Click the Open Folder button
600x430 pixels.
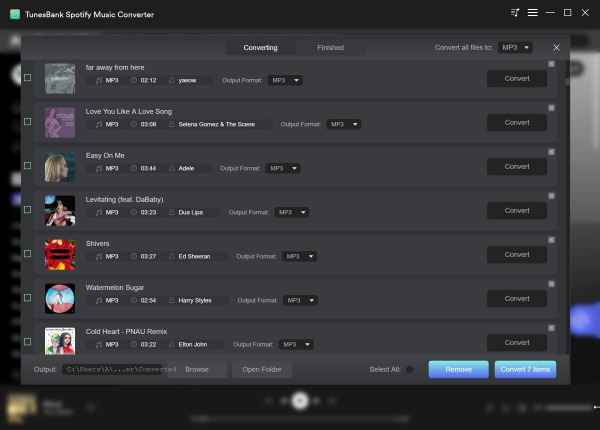tap(262, 369)
